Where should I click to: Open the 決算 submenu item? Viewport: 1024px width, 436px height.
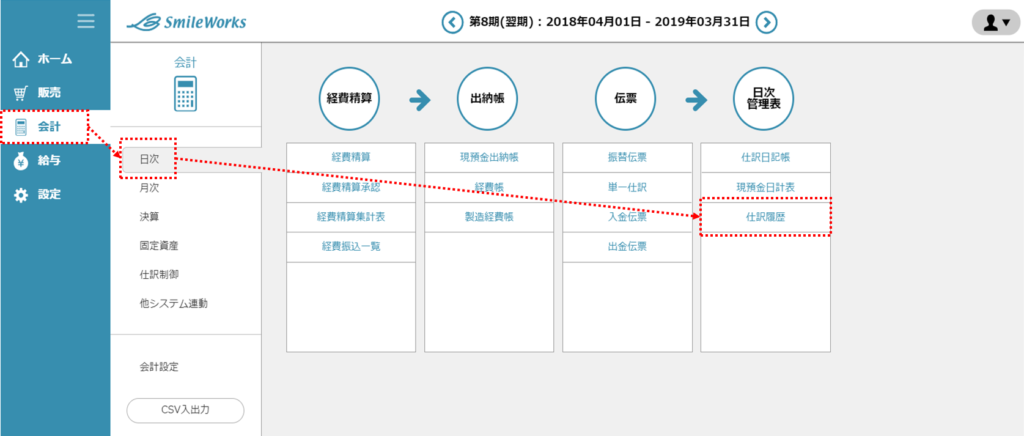pyautogui.click(x=150, y=217)
